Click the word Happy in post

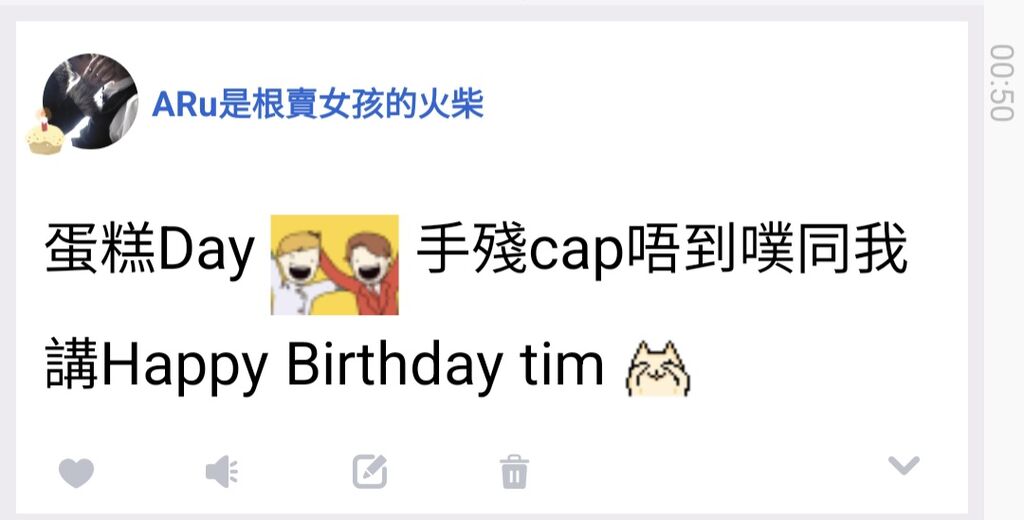coord(185,366)
